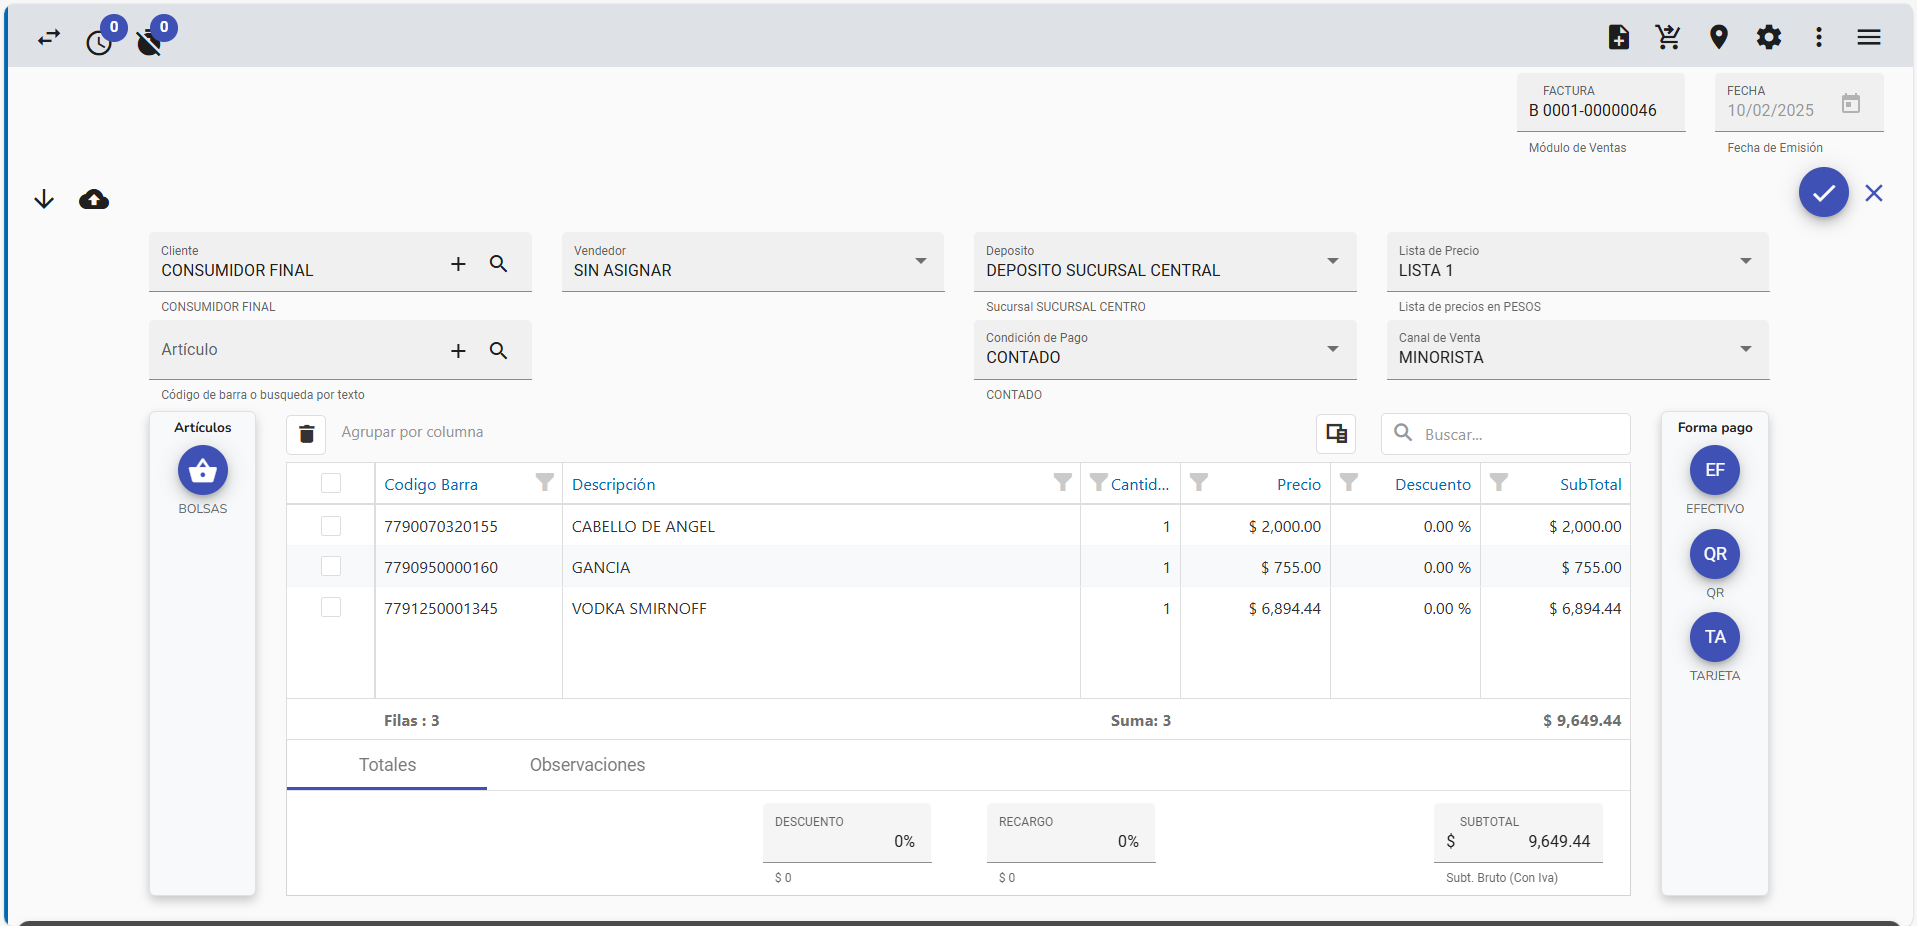Click the cloud upload icon
The image size is (1917, 926).
pyautogui.click(x=94, y=200)
